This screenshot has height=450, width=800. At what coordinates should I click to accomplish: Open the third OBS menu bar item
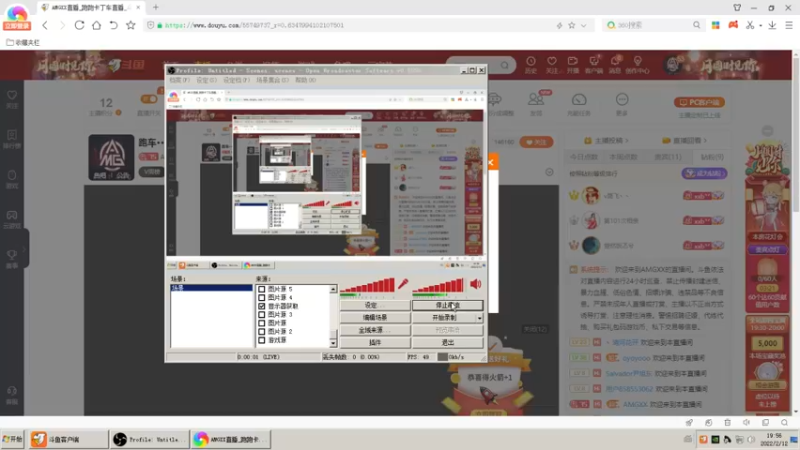pyautogui.click(x=236, y=80)
